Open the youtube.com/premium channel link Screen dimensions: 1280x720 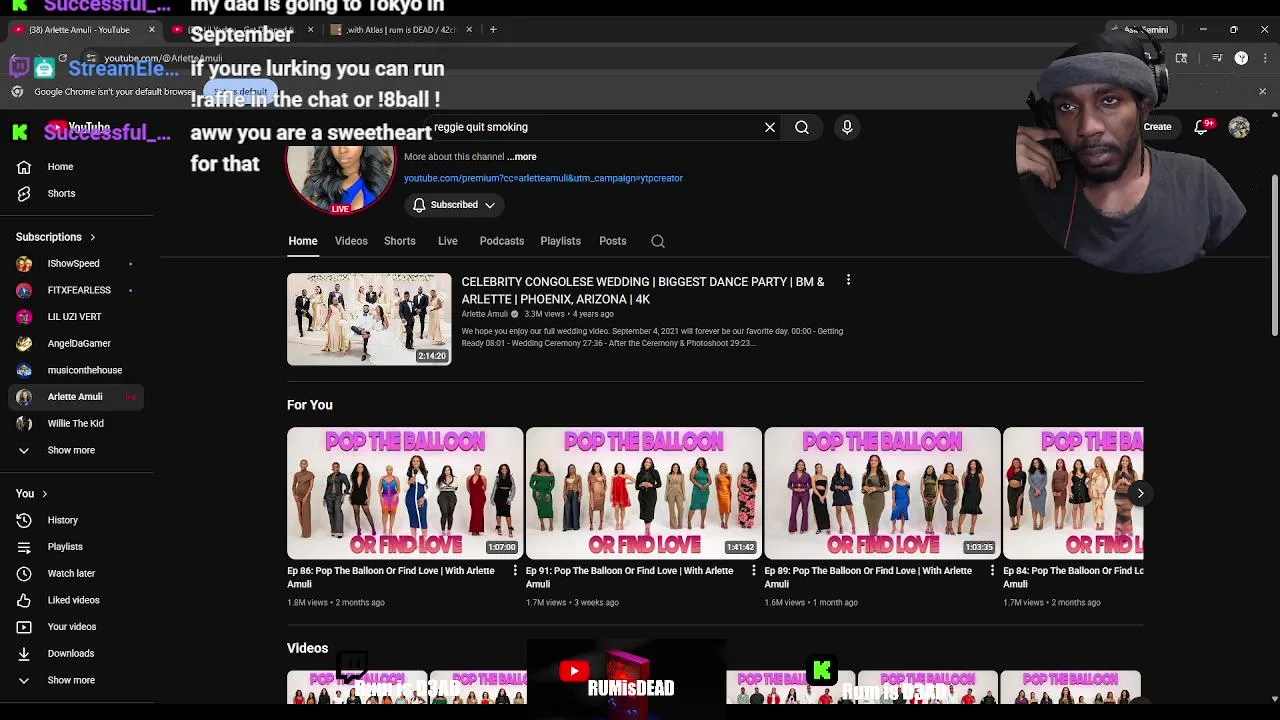point(543,178)
